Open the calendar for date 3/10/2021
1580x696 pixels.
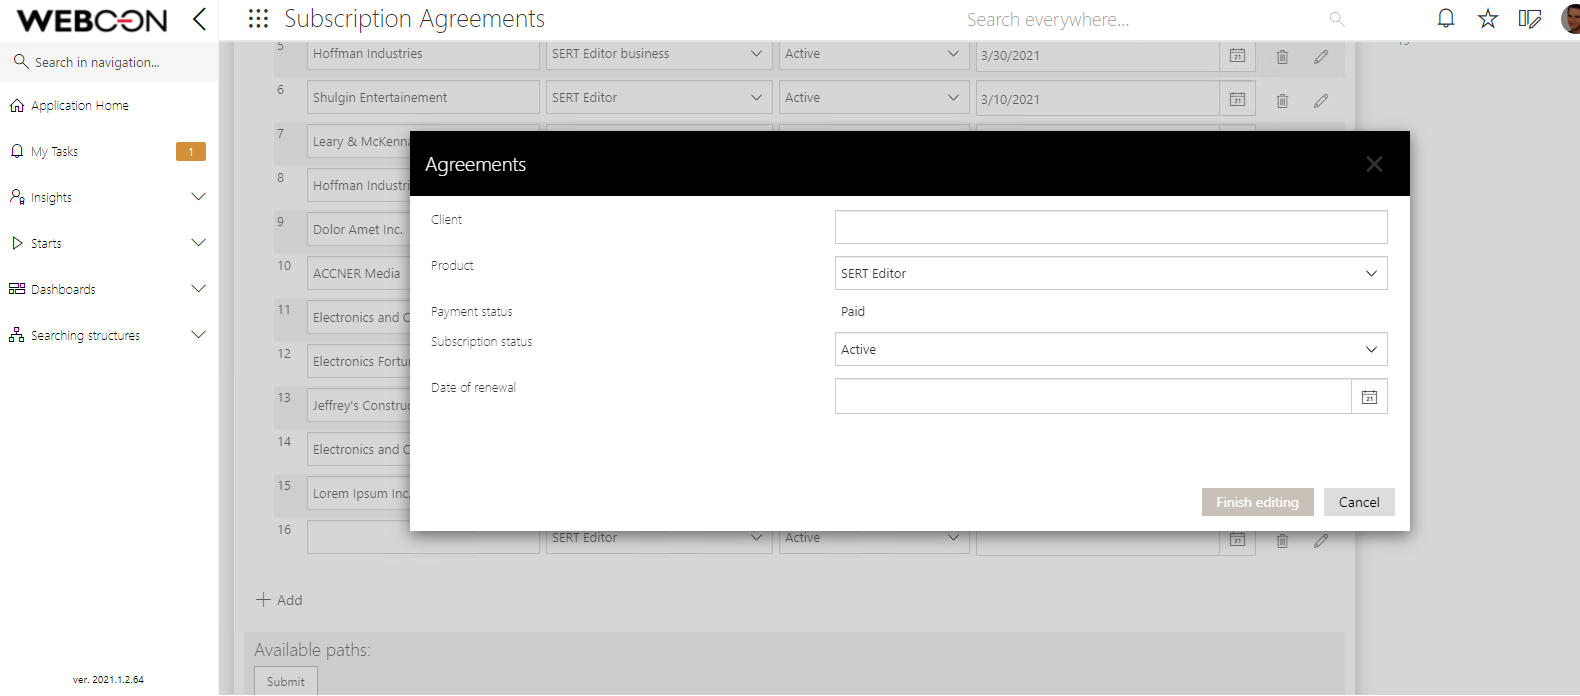1237,99
